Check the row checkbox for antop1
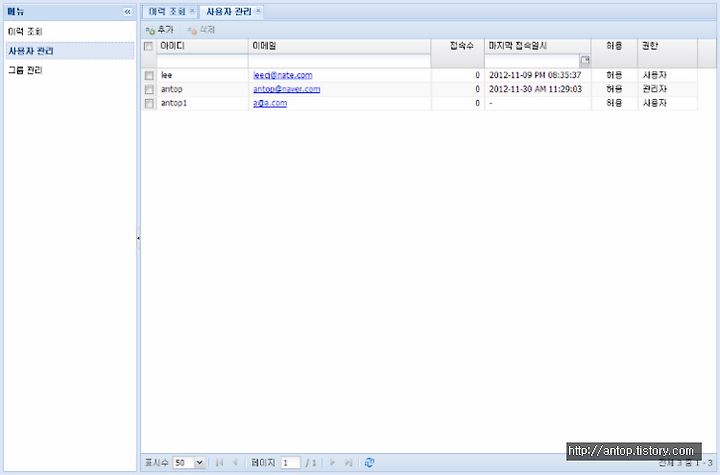720x475 pixels. coord(149,103)
